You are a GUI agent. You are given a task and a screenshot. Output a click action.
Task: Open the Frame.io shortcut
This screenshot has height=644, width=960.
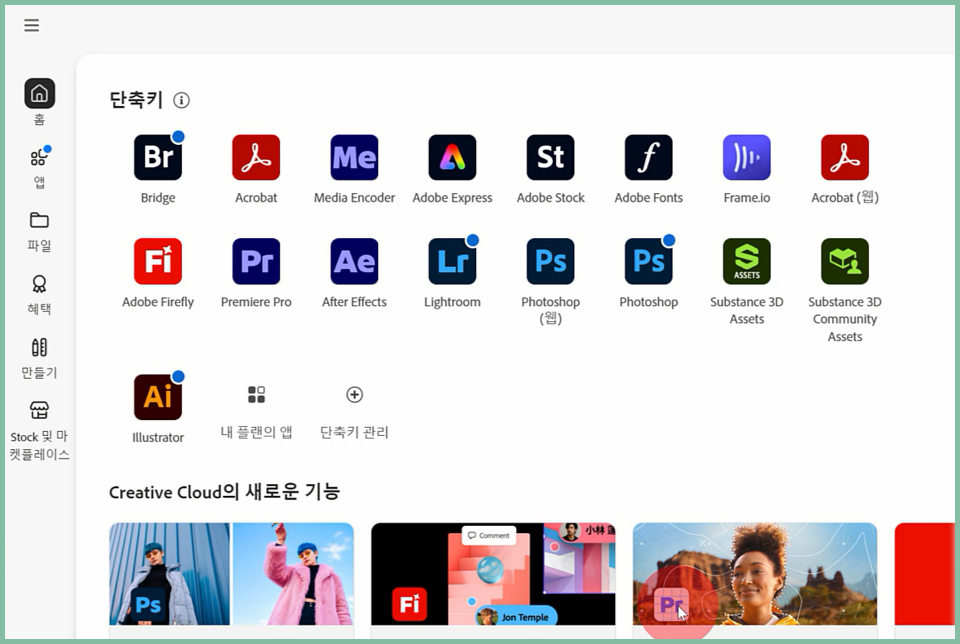pos(746,157)
